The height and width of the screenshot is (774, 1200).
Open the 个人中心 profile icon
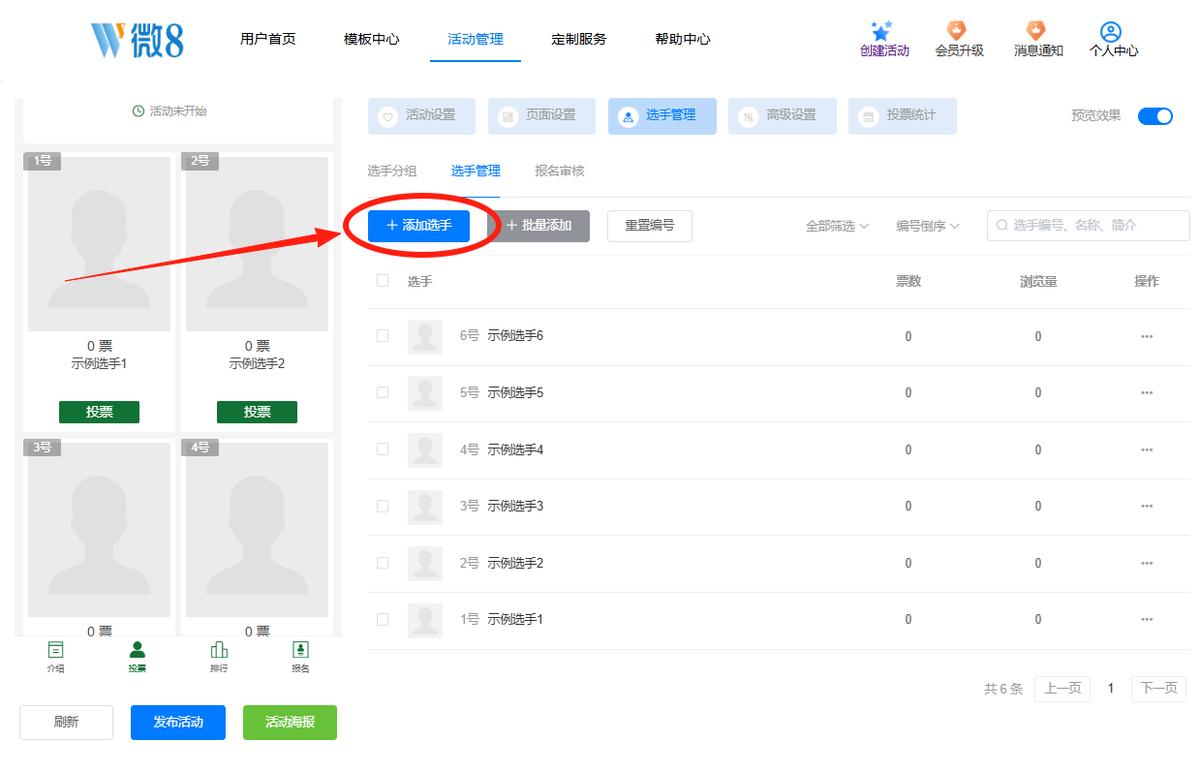click(1111, 32)
